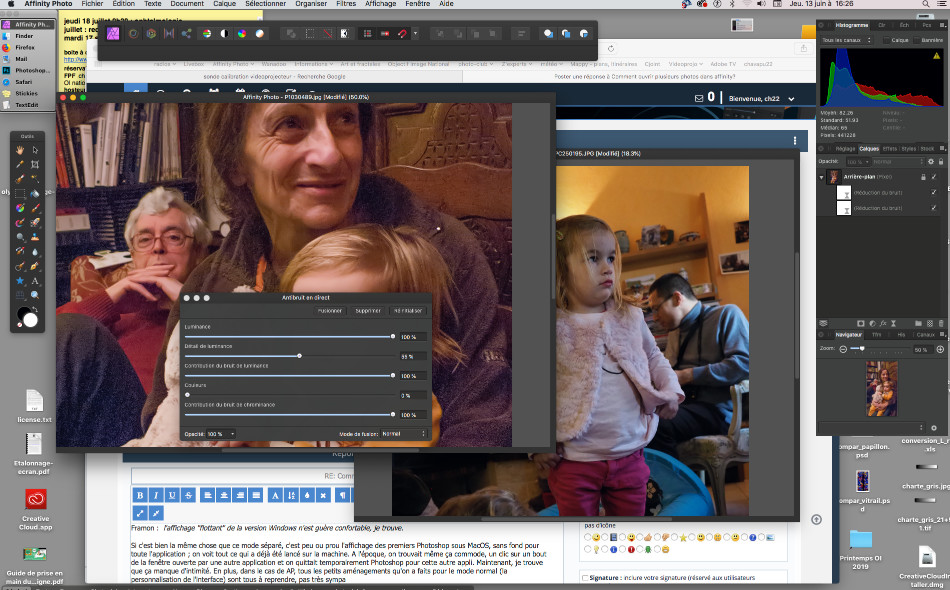The width and height of the screenshot is (950, 590).
Task: Select the Rectangular Marquee tool
Action: point(20,193)
